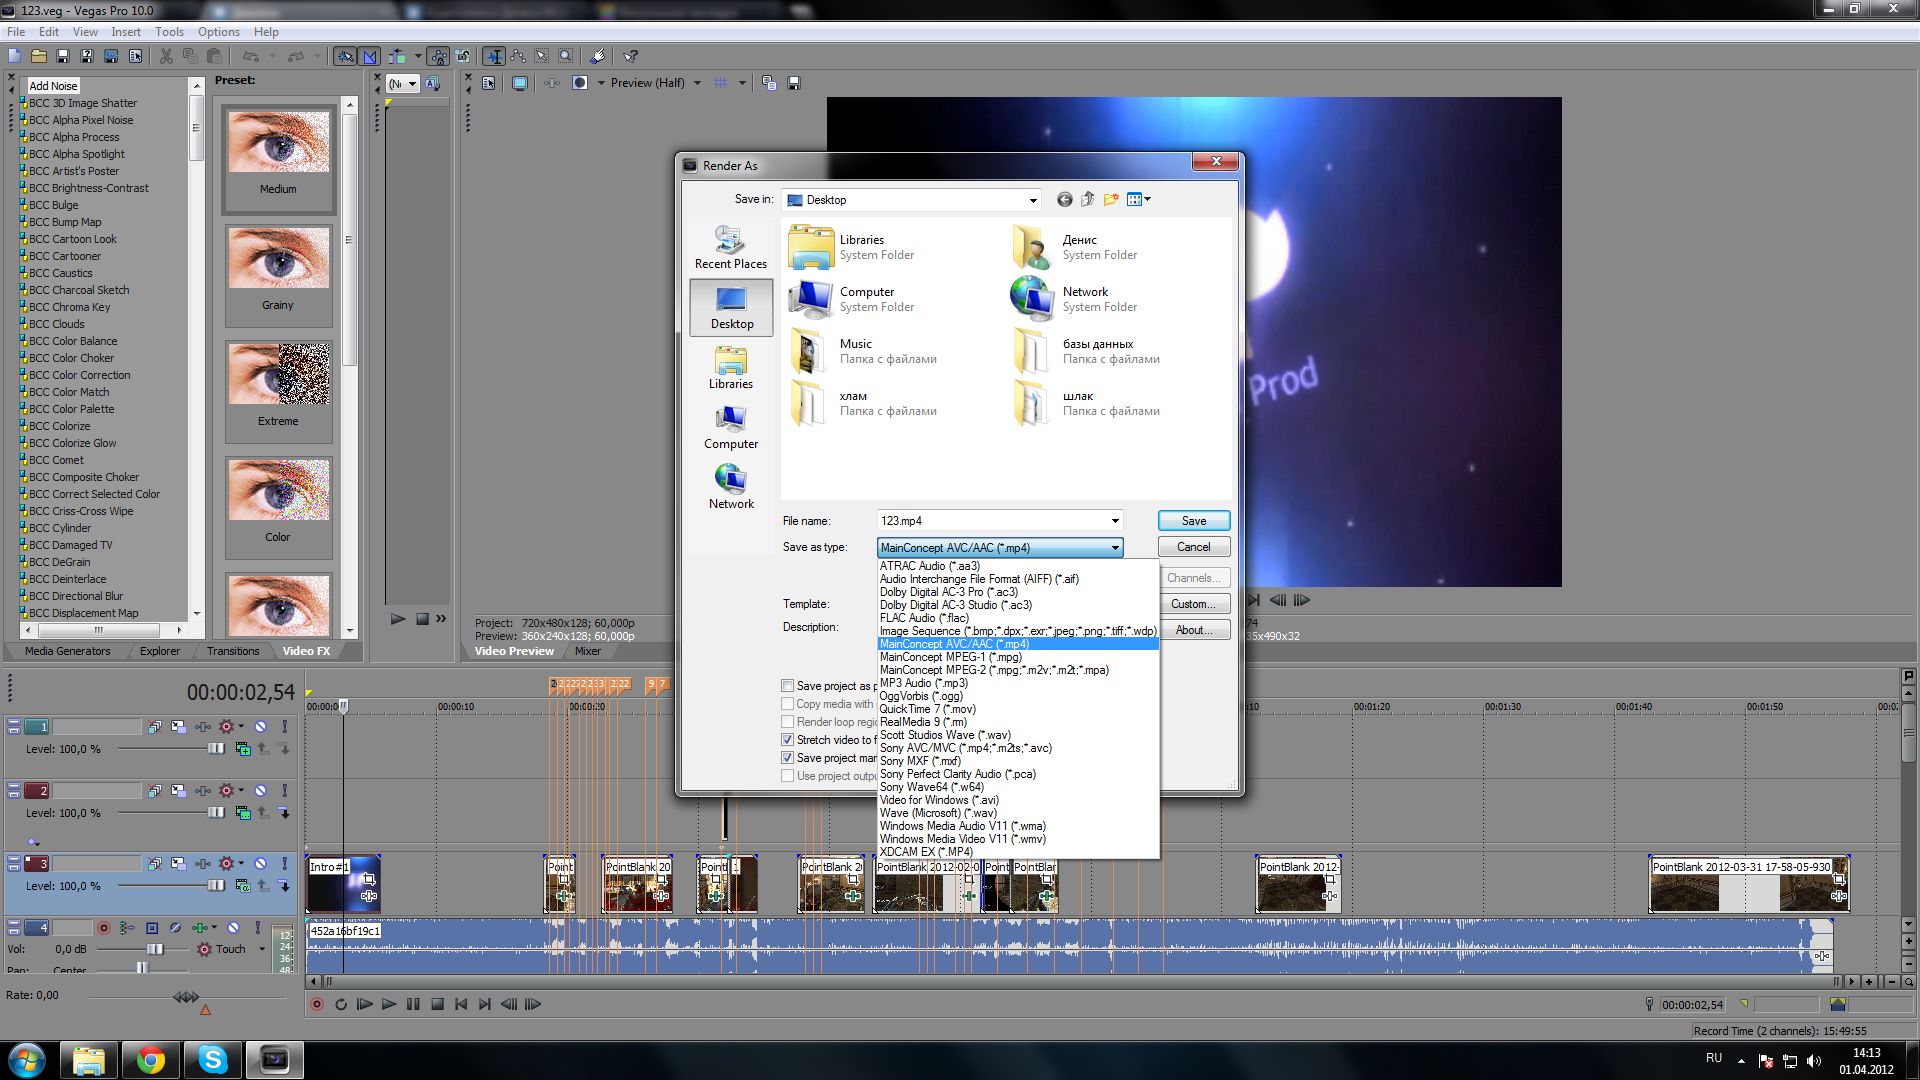The image size is (1920, 1080).
Task: Toggle Mute on video track 2
Action: click(x=260, y=791)
